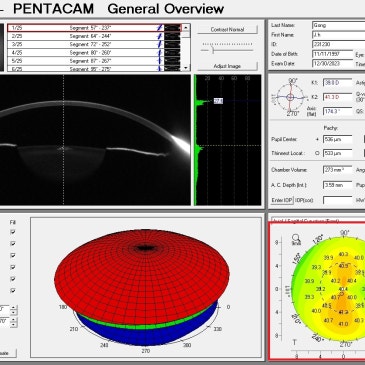Toggle the last Fill checkbox
The image size is (365, 365).
[x=13, y=290]
